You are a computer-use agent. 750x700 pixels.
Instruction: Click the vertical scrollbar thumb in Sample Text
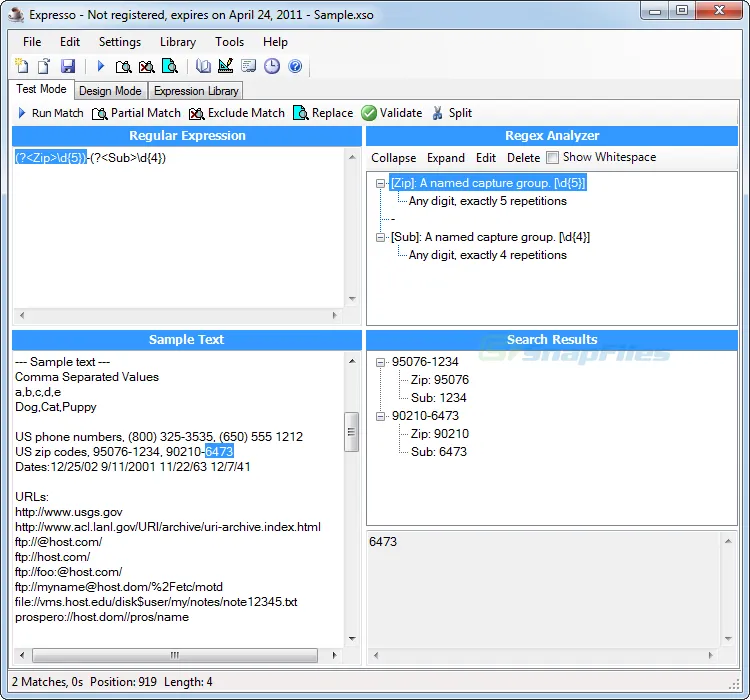tap(352, 432)
